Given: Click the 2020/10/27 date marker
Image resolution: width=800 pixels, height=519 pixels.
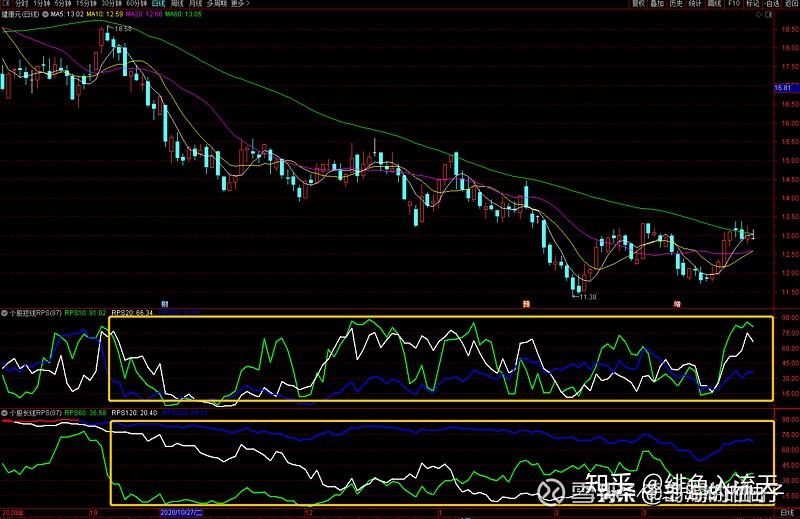Looking at the screenshot, I should [x=181, y=512].
